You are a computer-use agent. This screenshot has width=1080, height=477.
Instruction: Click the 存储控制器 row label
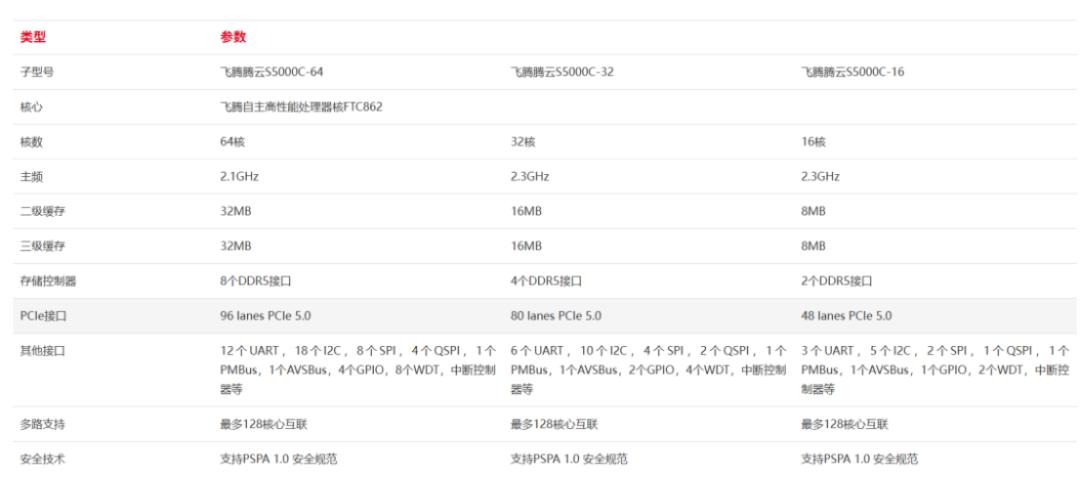(x=48, y=282)
